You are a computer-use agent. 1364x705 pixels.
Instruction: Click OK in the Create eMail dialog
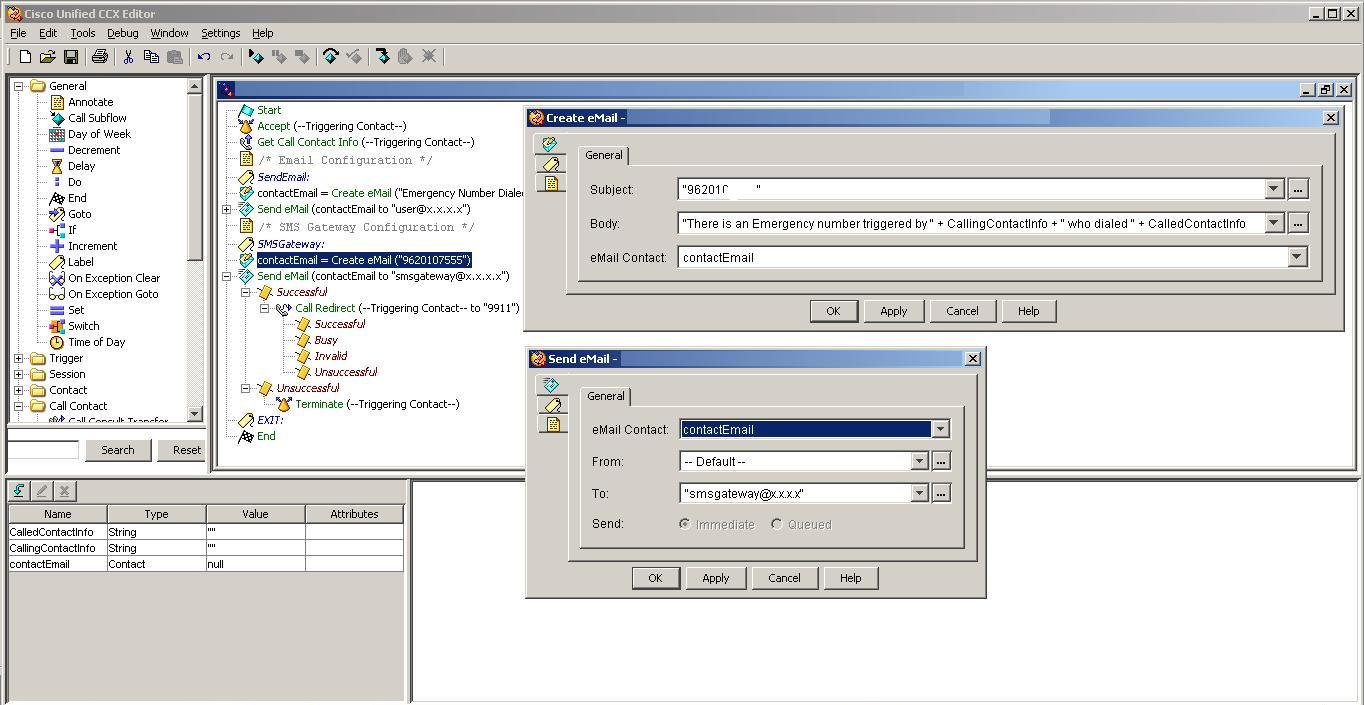pyautogui.click(x=833, y=311)
